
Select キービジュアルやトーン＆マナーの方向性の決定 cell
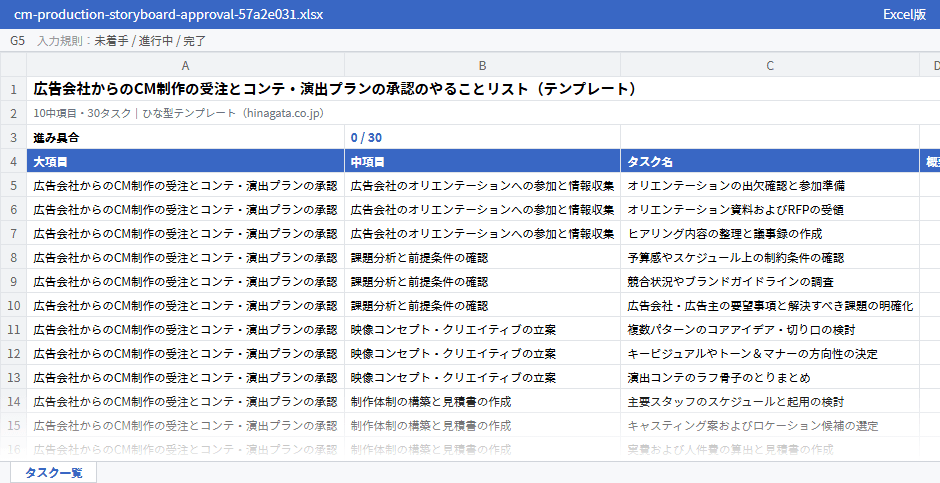click(x=770, y=353)
